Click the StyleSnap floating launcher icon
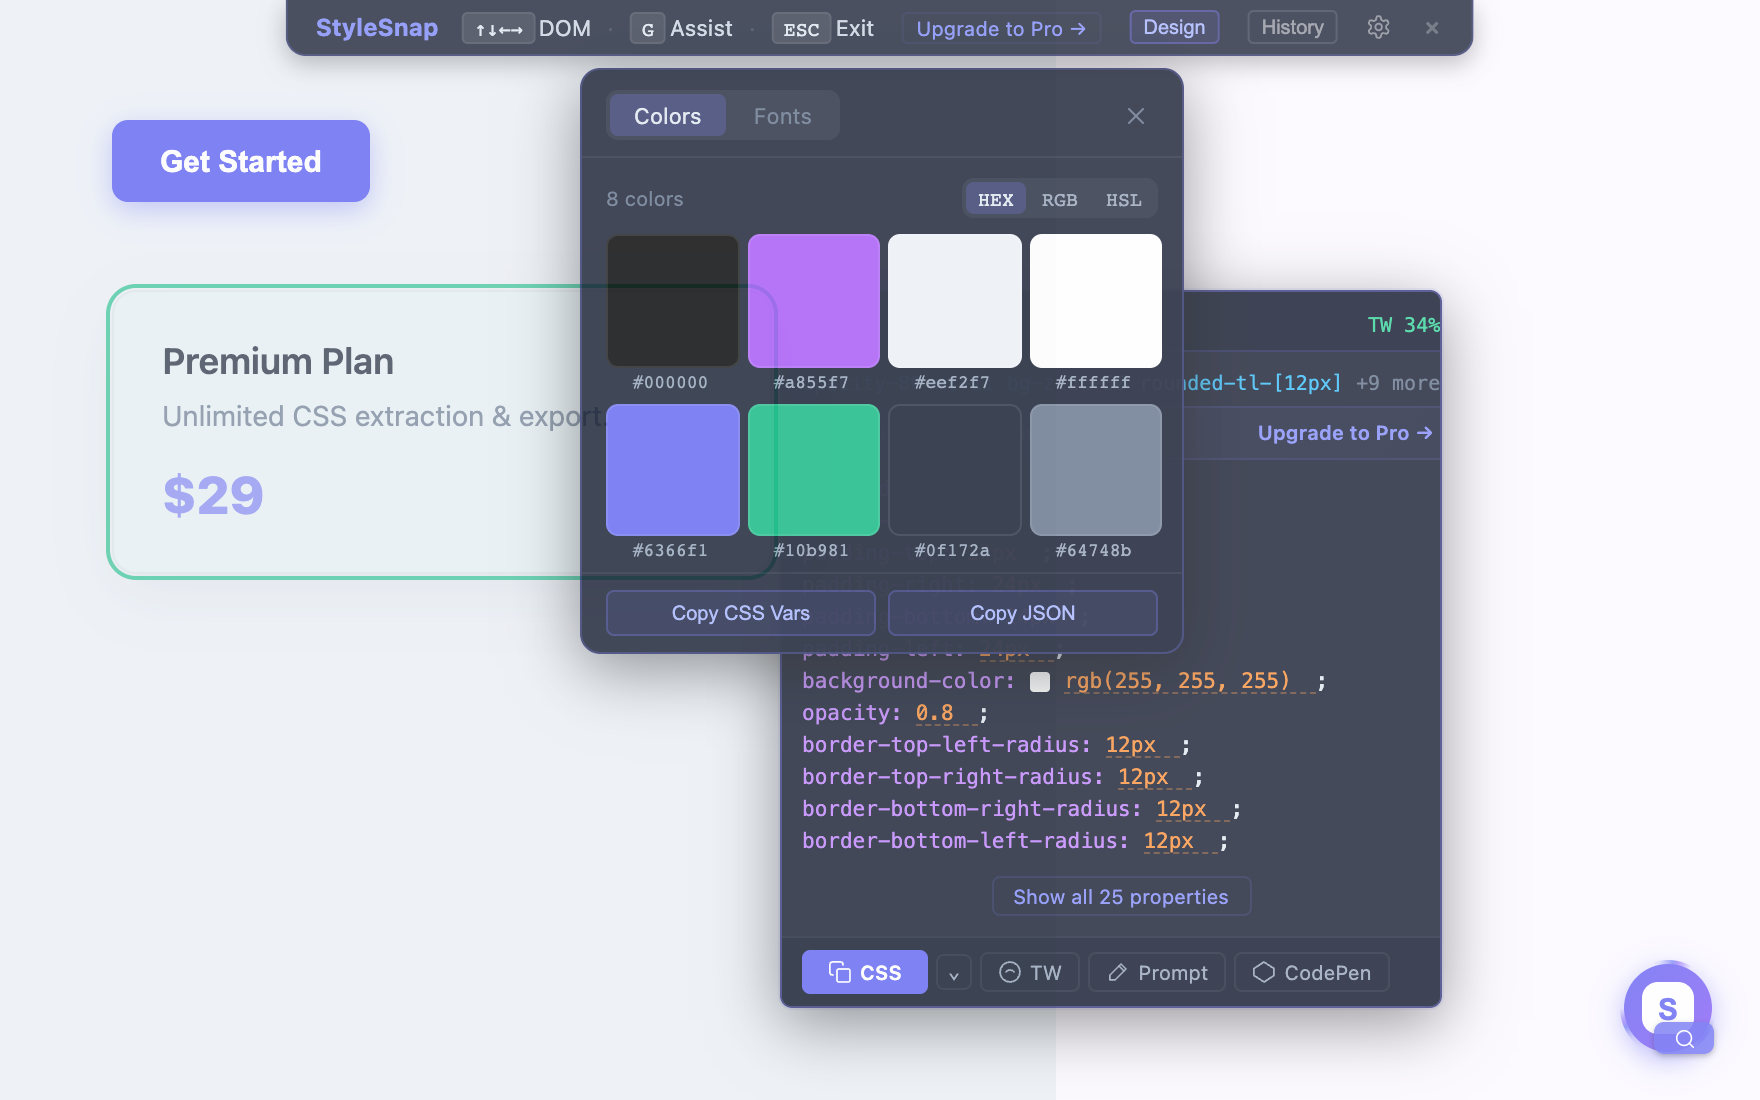1760x1100 pixels. tap(1667, 1007)
